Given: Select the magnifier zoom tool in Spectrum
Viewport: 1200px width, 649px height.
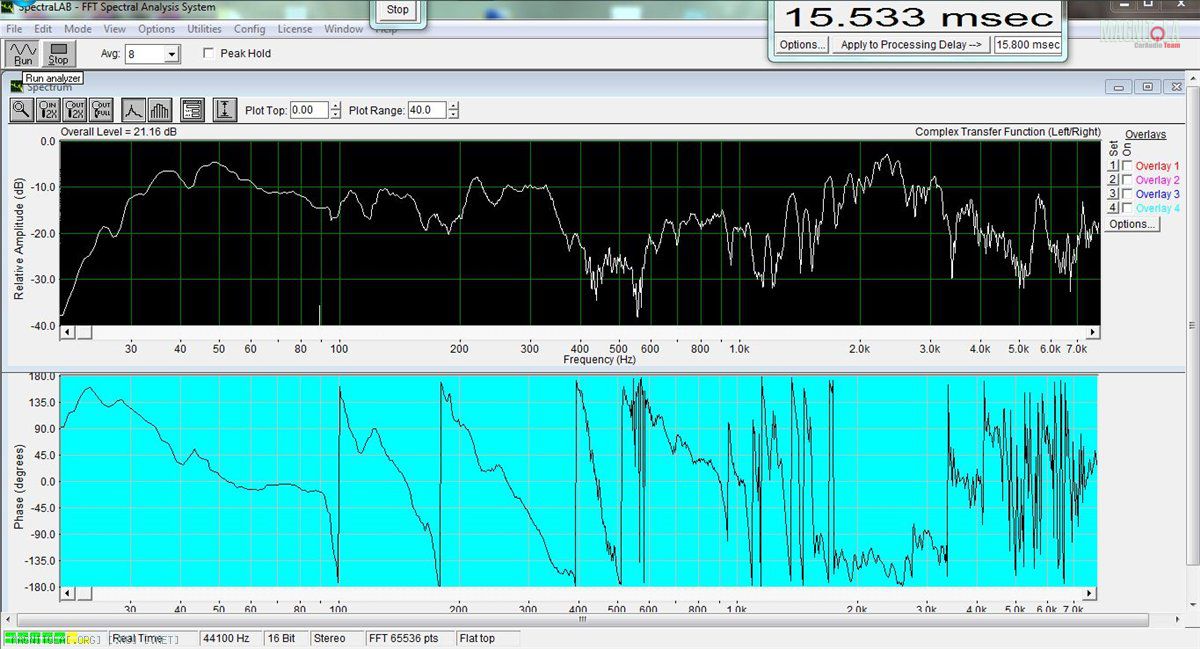Looking at the screenshot, I should [x=21, y=110].
